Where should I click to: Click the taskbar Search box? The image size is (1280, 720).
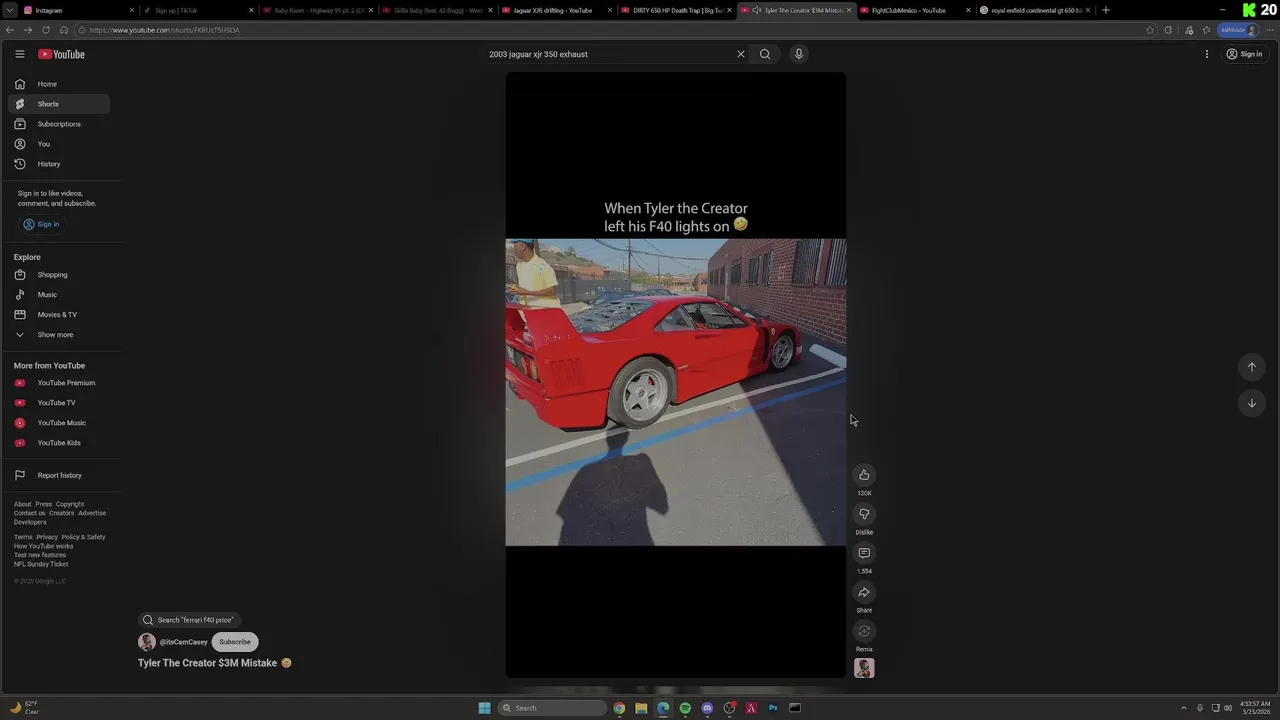552,708
